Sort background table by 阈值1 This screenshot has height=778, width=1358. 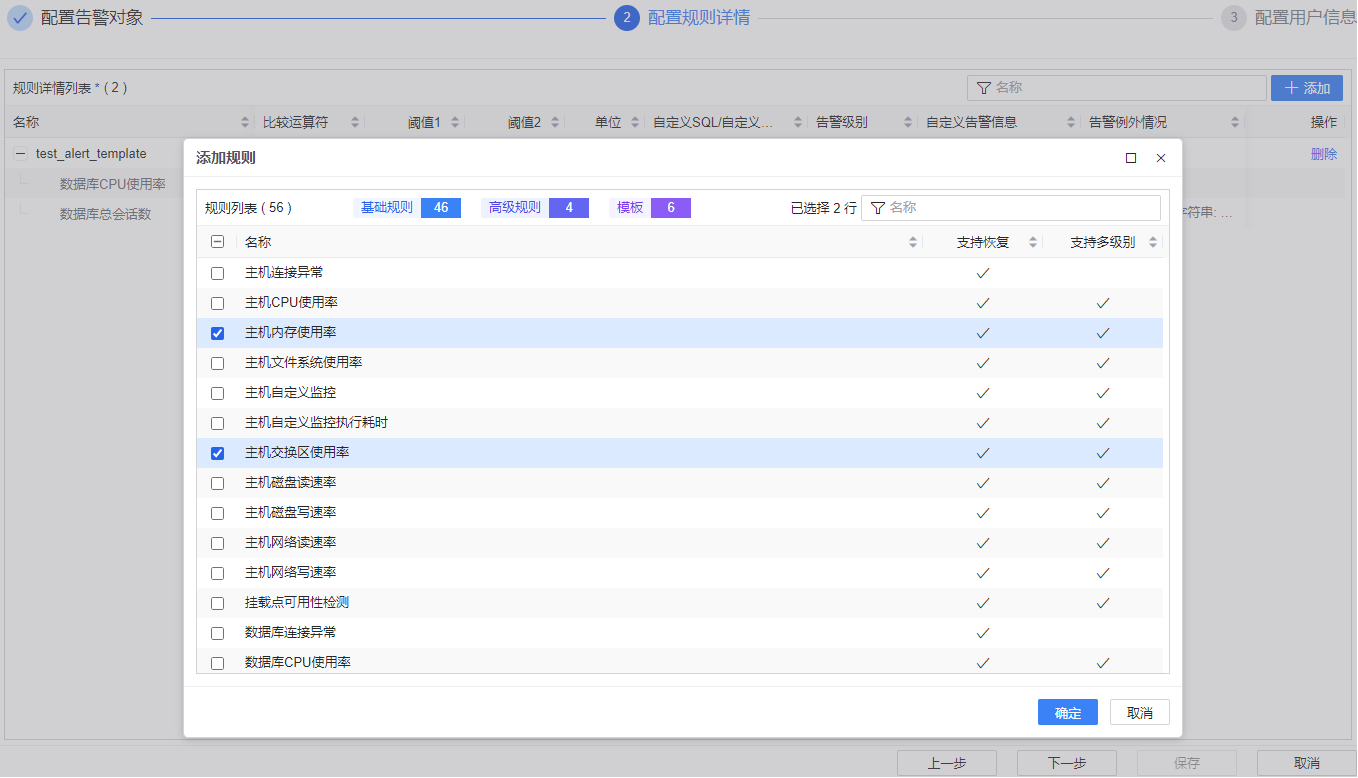(455, 122)
